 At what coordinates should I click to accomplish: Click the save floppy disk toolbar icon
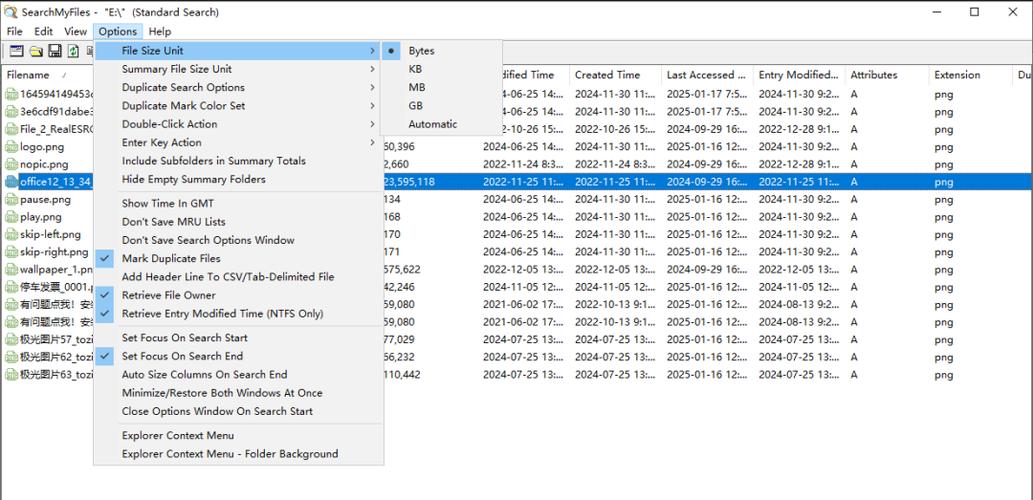point(55,51)
